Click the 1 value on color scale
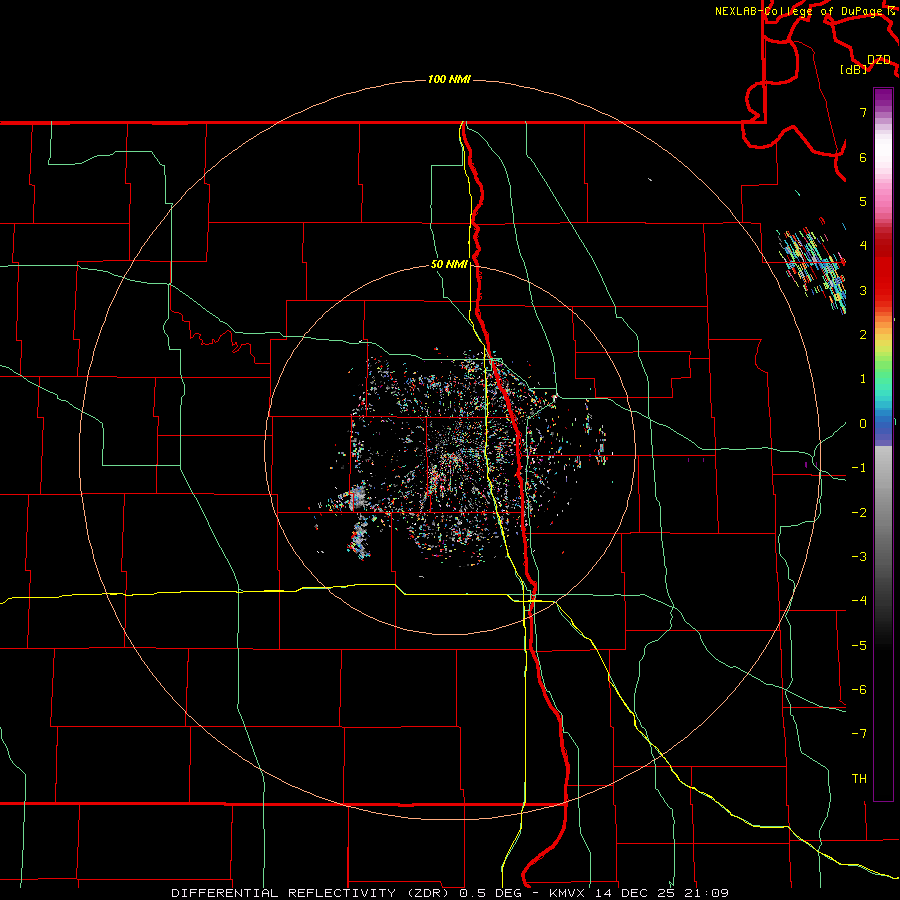Image resolution: width=900 pixels, height=900 pixels. (863, 379)
